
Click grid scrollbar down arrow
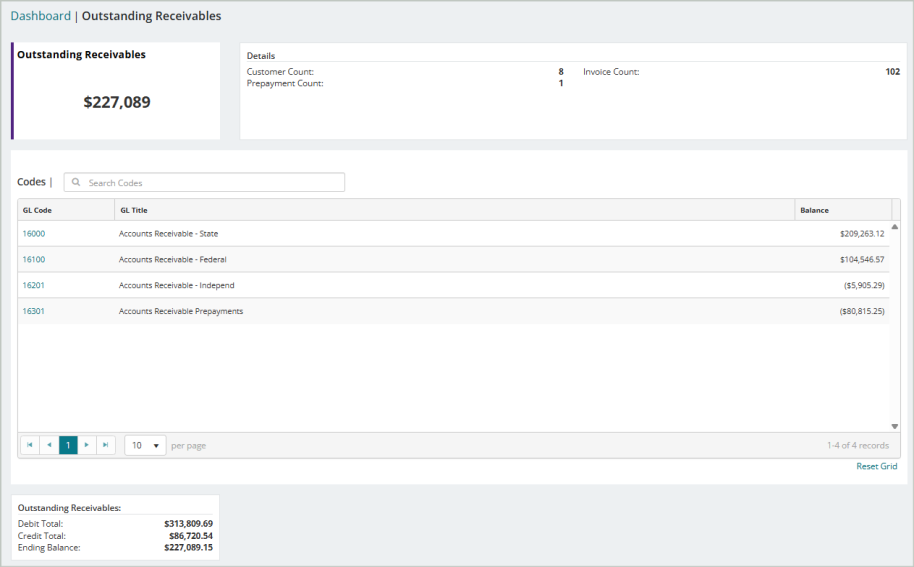(x=895, y=427)
